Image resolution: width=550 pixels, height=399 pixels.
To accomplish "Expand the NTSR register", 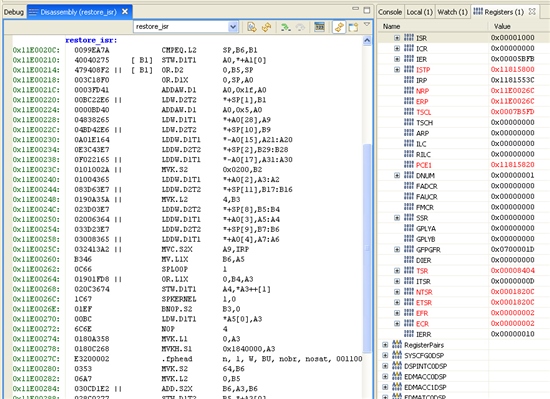I will pyautogui.click(x=397, y=292).
